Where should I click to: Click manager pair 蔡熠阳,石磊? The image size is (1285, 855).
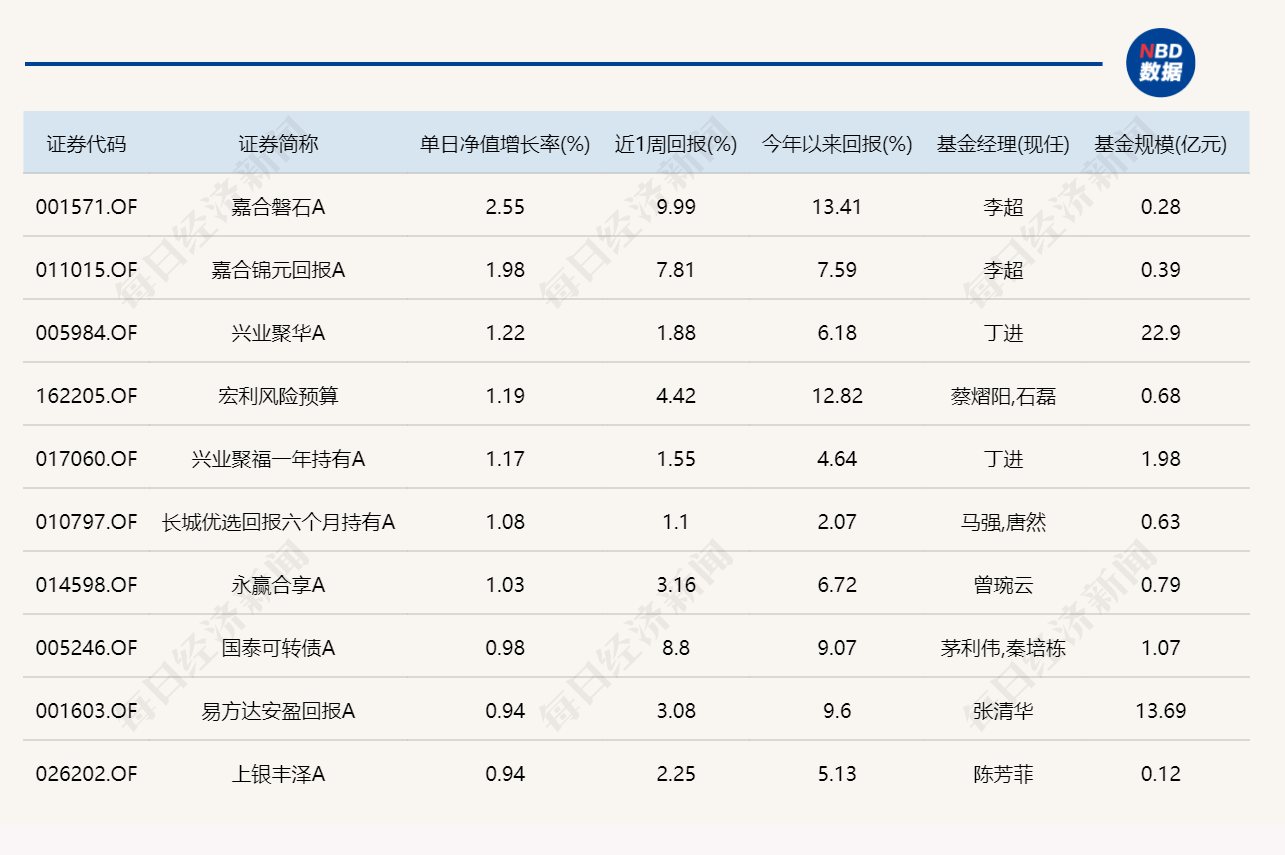pos(1004,395)
